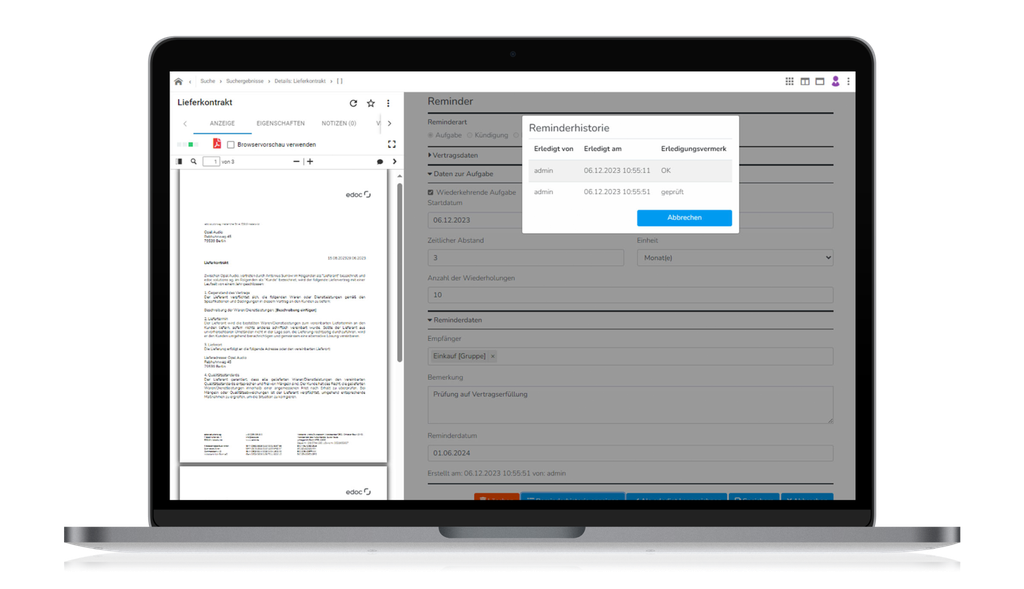
Task: Open the purple user profile icon
Action: pyautogui.click(x=835, y=81)
